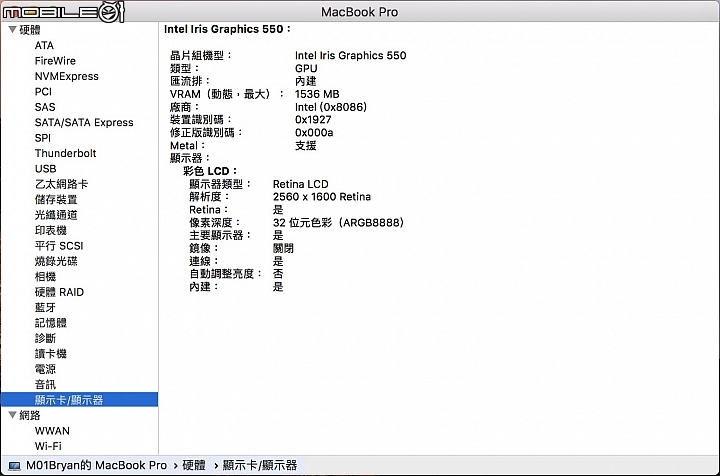The height and width of the screenshot is (476, 720).
Task: Click the 彩色 LCD heading
Action: (210, 171)
